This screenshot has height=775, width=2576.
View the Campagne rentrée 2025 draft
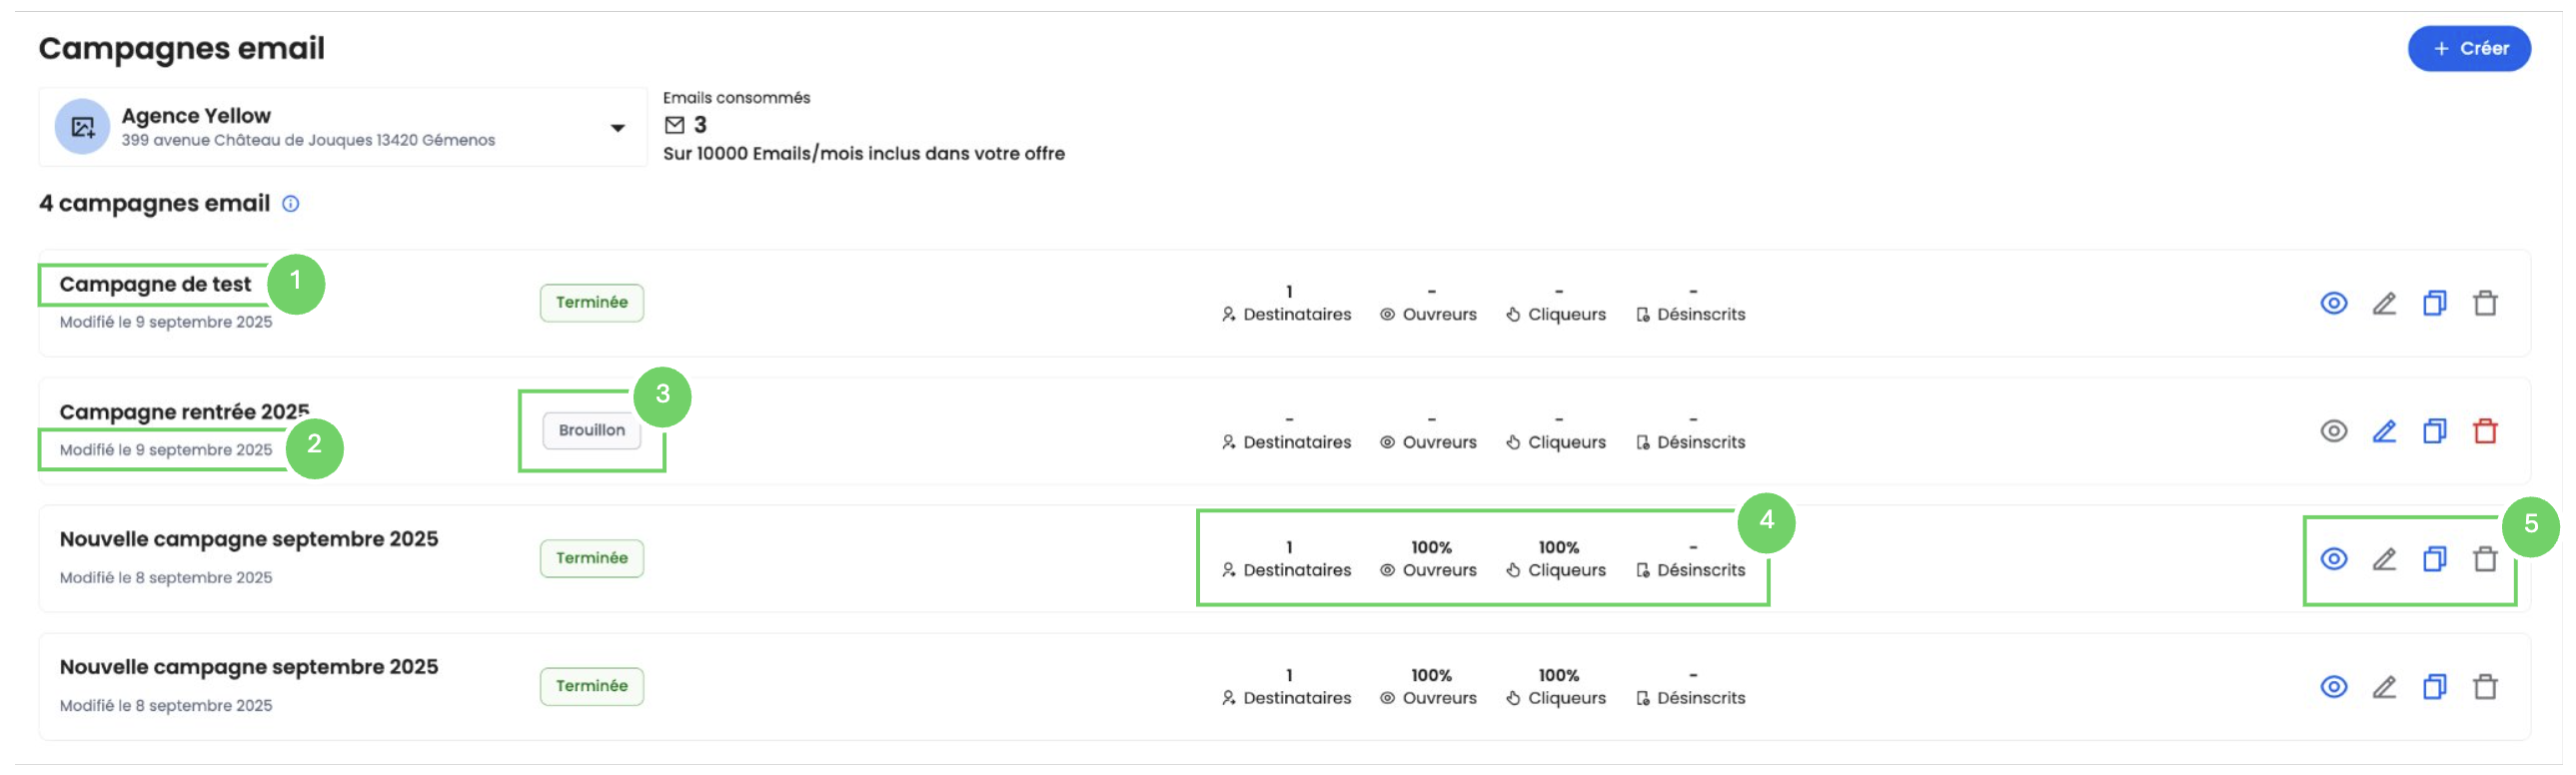[x=2333, y=431]
